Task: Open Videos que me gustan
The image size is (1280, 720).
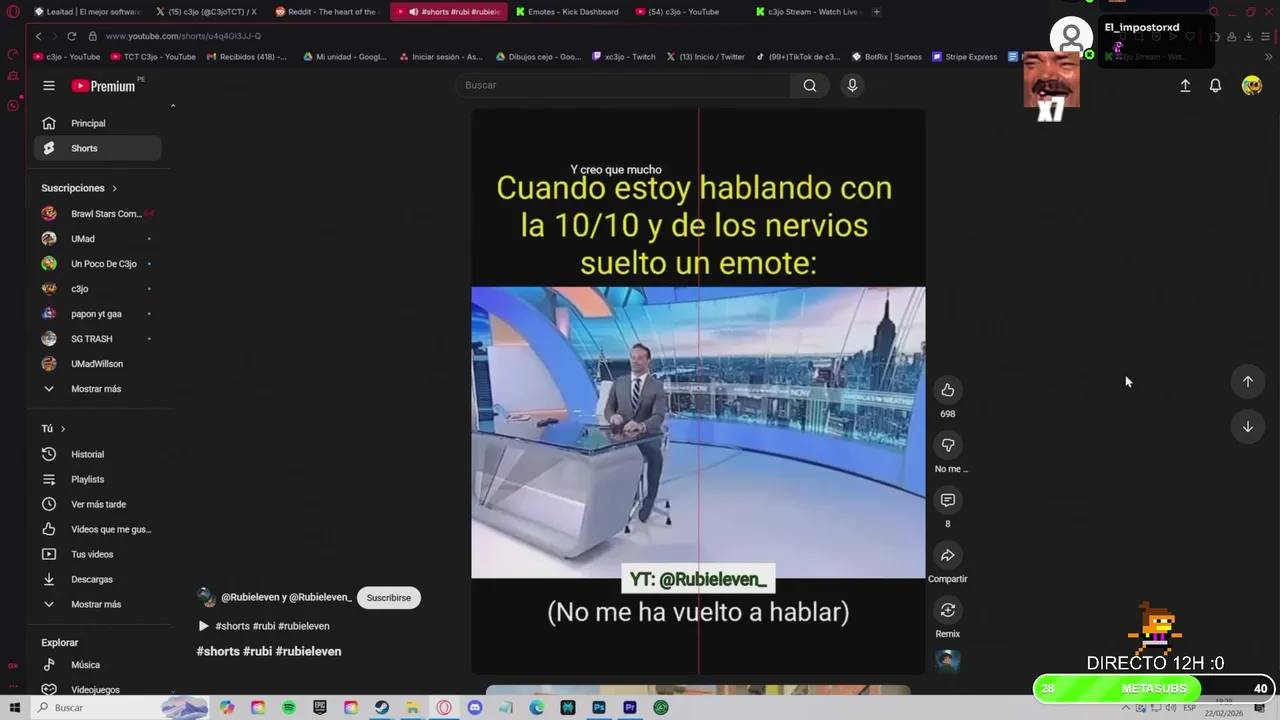Action: (x=98, y=529)
